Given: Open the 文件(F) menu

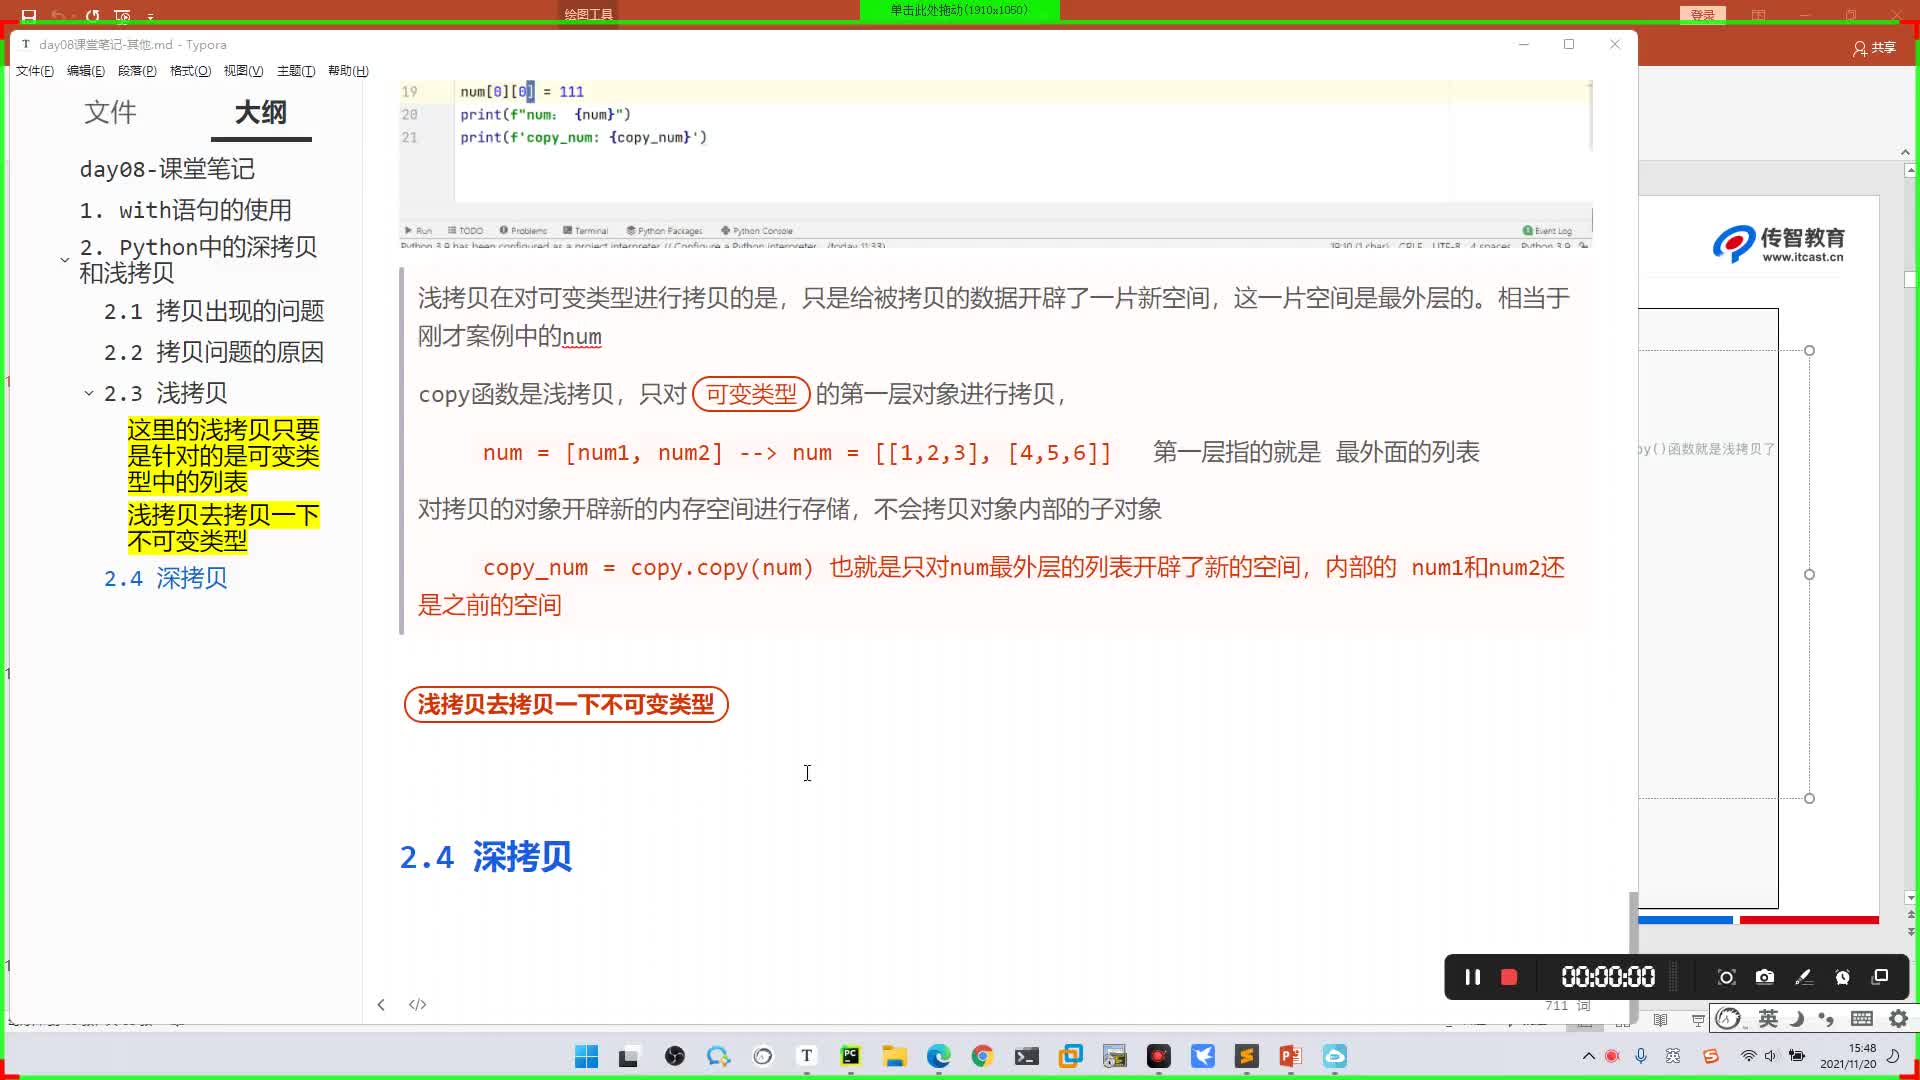Looking at the screenshot, I should point(35,71).
